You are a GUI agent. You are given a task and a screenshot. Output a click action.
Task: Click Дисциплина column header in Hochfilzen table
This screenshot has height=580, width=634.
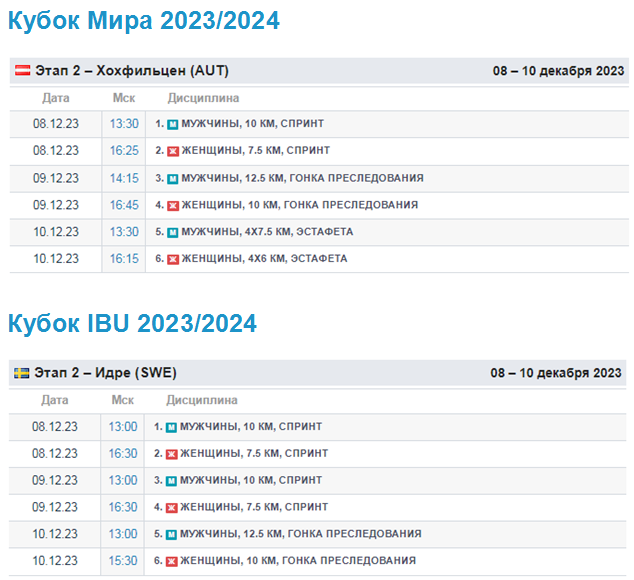[x=203, y=98]
